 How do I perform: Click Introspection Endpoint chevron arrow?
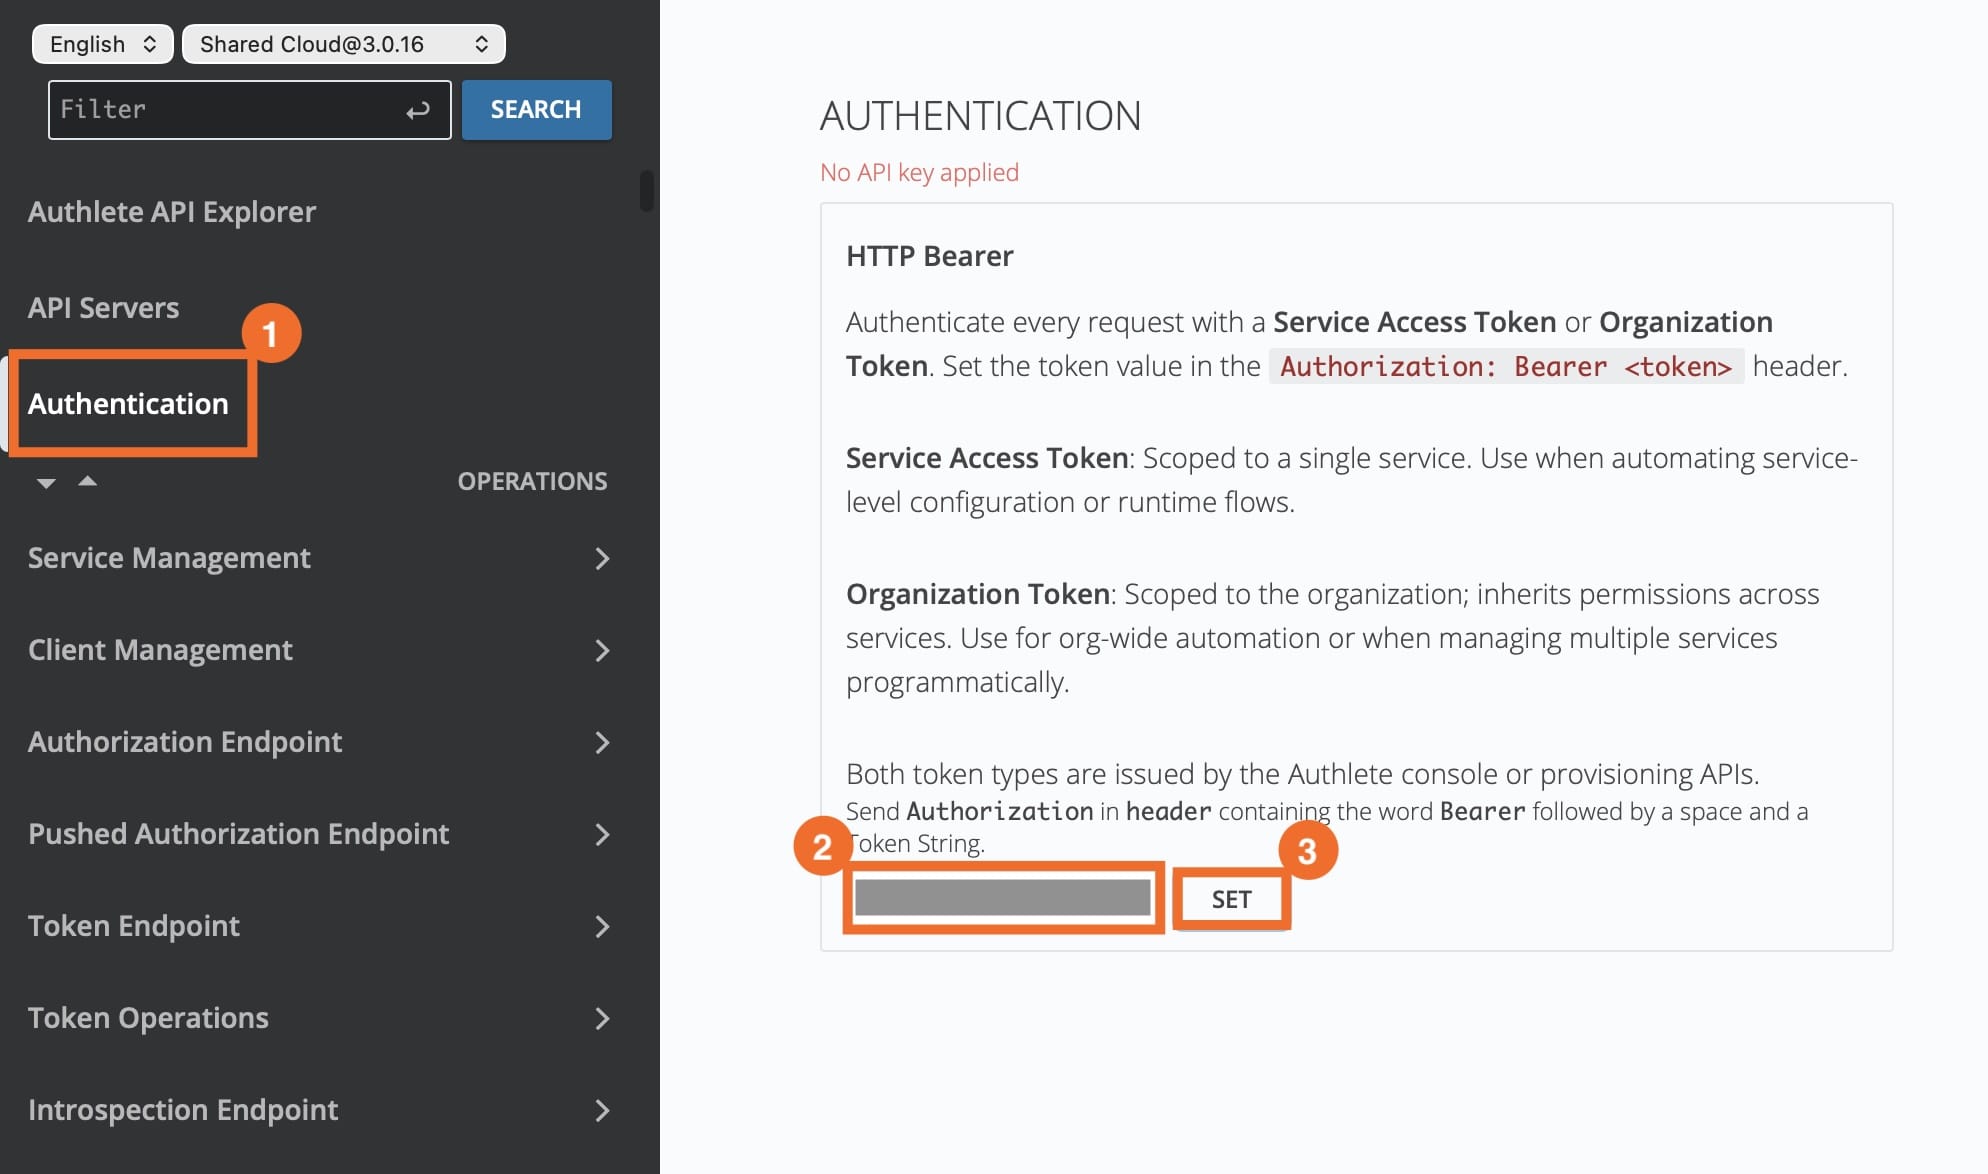point(602,1111)
